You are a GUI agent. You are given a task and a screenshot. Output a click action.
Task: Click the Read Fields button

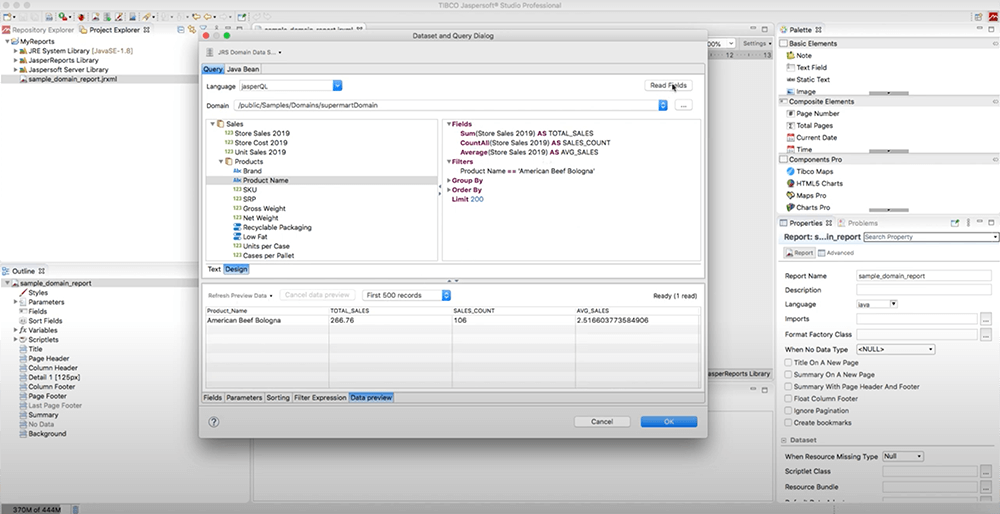[668, 85]
